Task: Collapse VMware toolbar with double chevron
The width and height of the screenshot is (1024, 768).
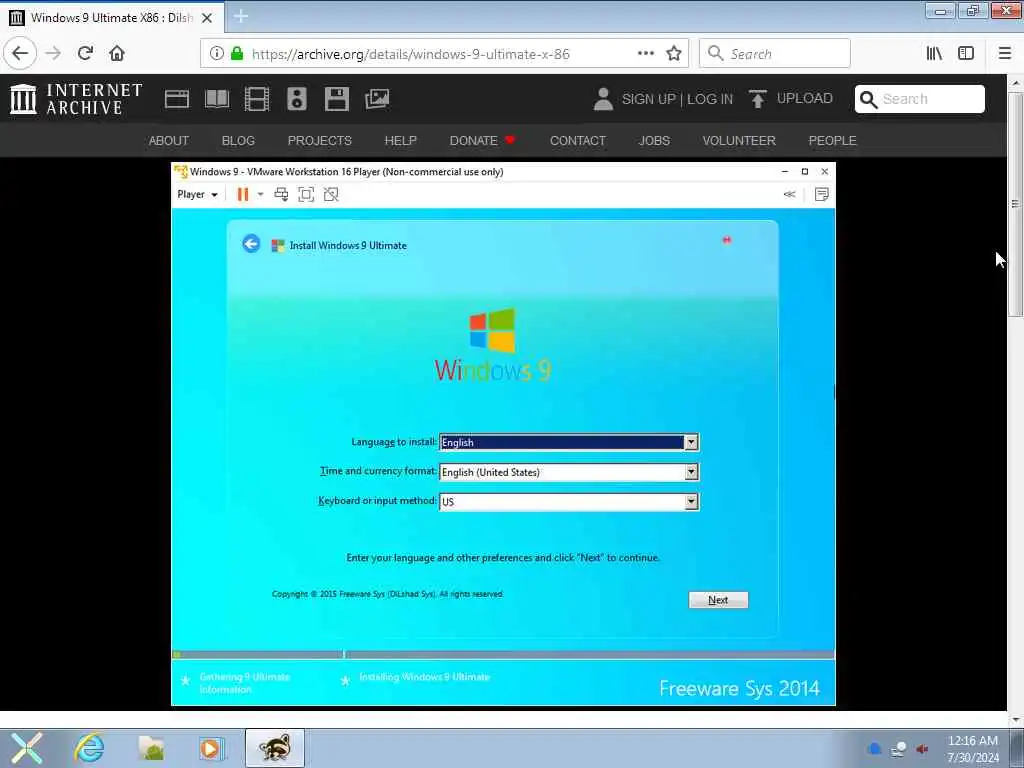Action: (x=790, y=194)
